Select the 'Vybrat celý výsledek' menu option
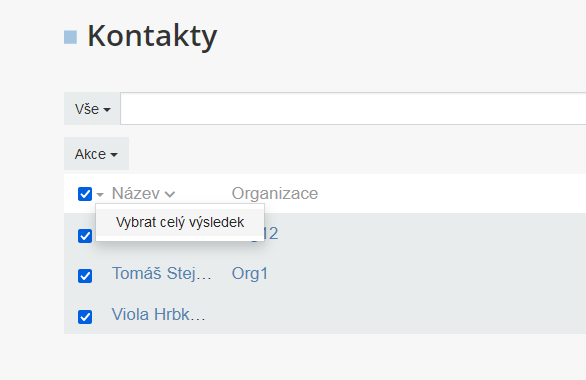Screen dimensions: 586x380 point(180,222)
